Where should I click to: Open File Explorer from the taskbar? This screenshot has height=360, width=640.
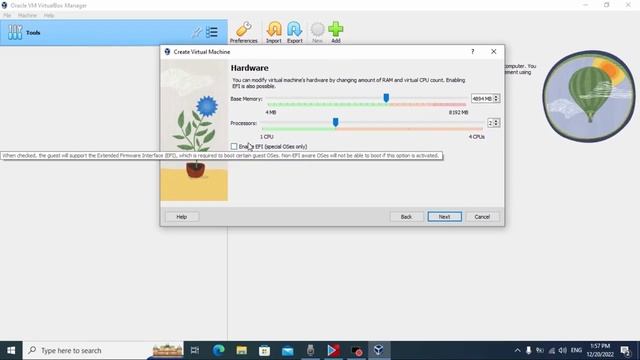click(x=241, y=350)
